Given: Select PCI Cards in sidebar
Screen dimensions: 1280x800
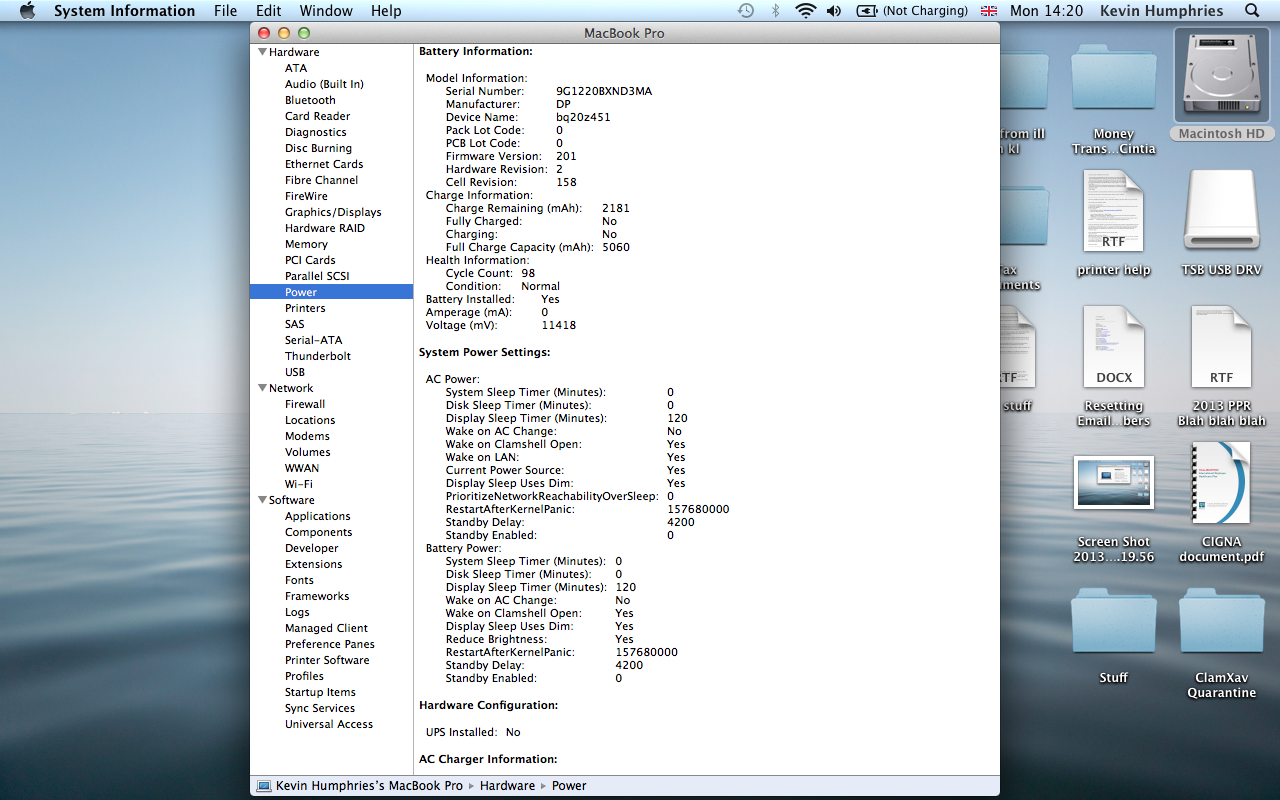Looking at the screenshot, I should click(x=310, y=260).
